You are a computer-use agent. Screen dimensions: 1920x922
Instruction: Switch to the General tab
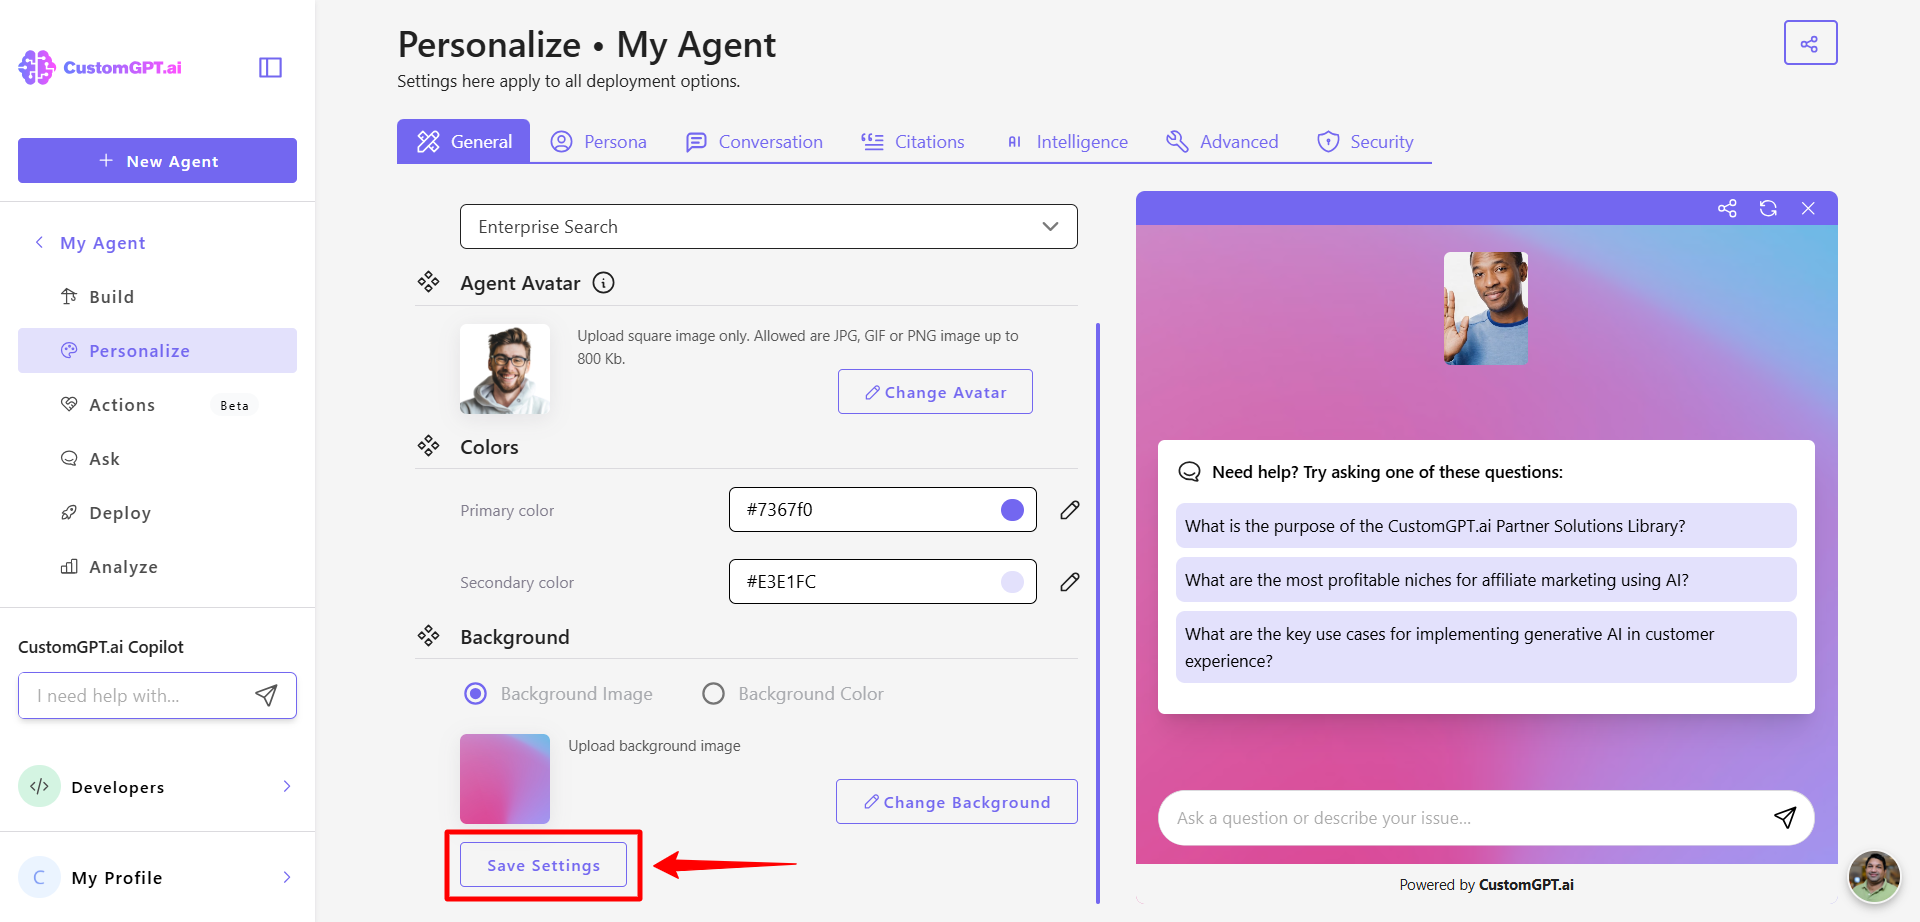pos(464,141)
